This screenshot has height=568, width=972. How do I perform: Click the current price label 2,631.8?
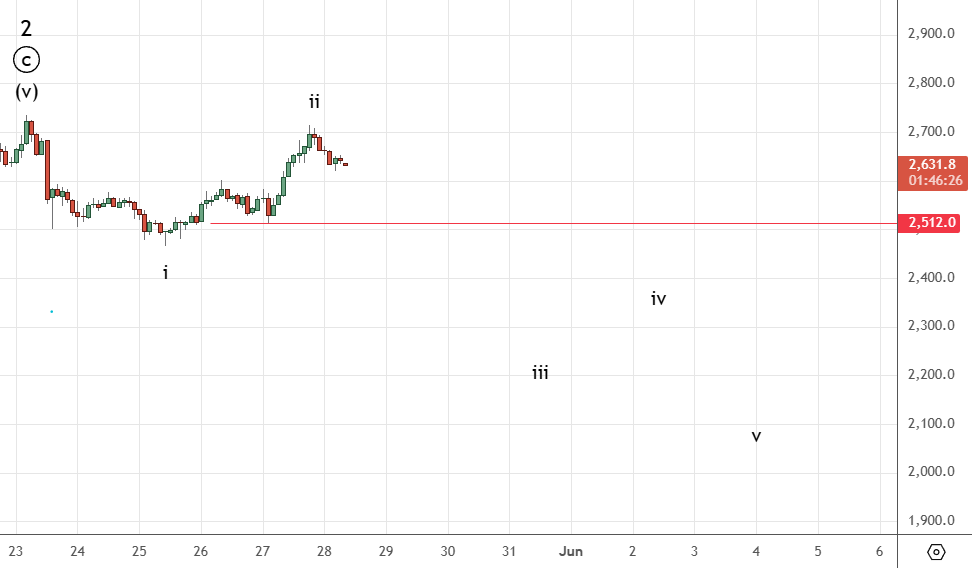pyautogui.click(x=933, y=164)
